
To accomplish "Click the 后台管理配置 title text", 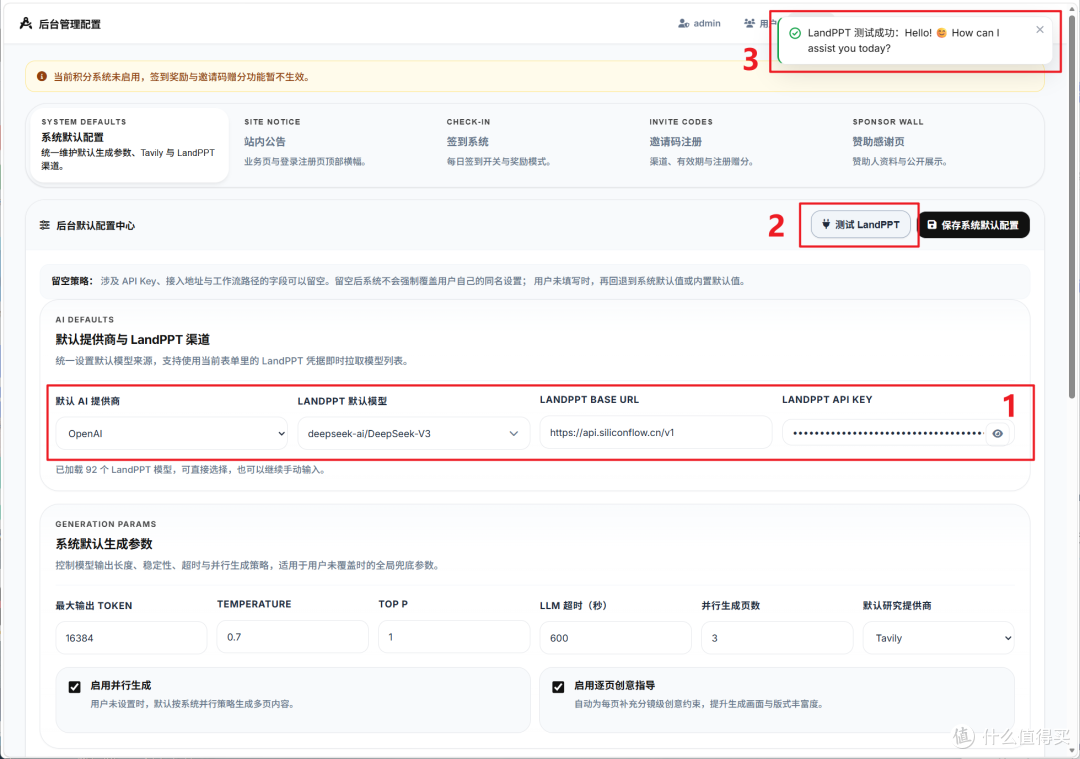I will coord(70,24).
